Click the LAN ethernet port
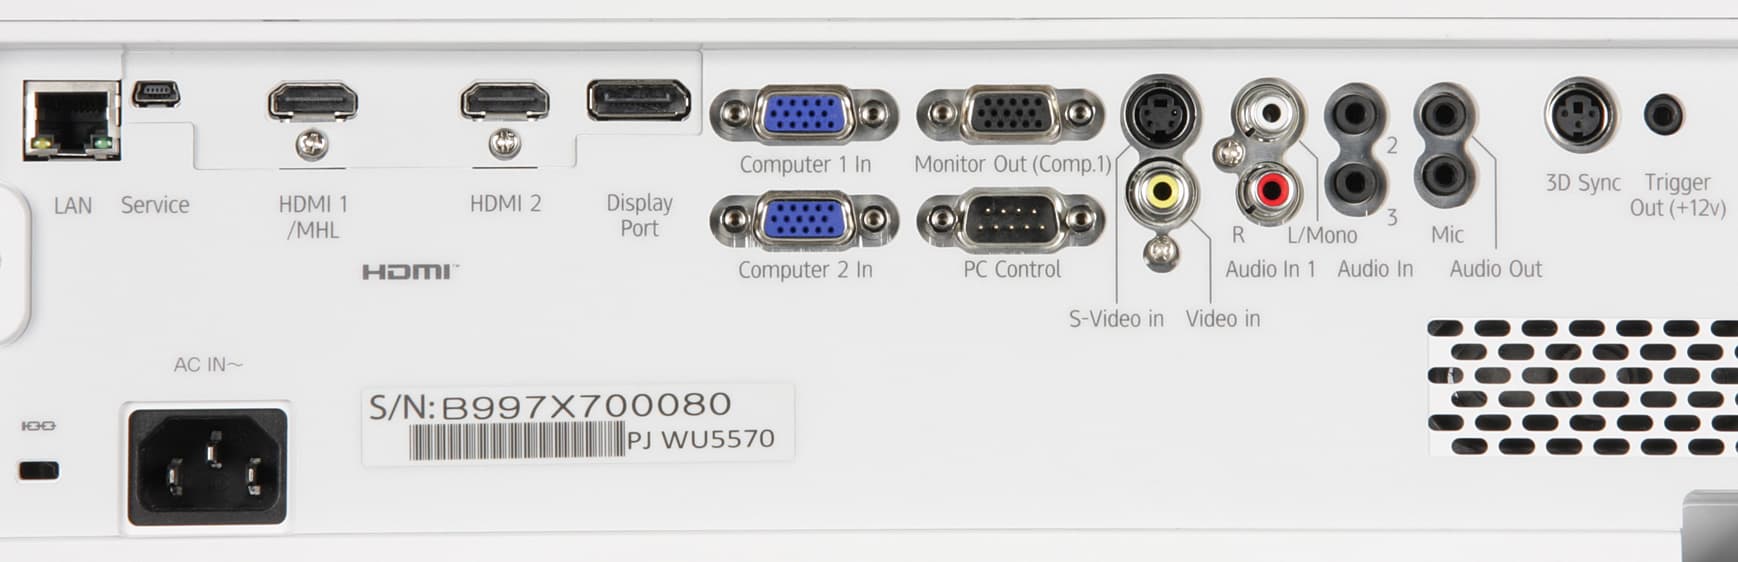 point(72,121)
